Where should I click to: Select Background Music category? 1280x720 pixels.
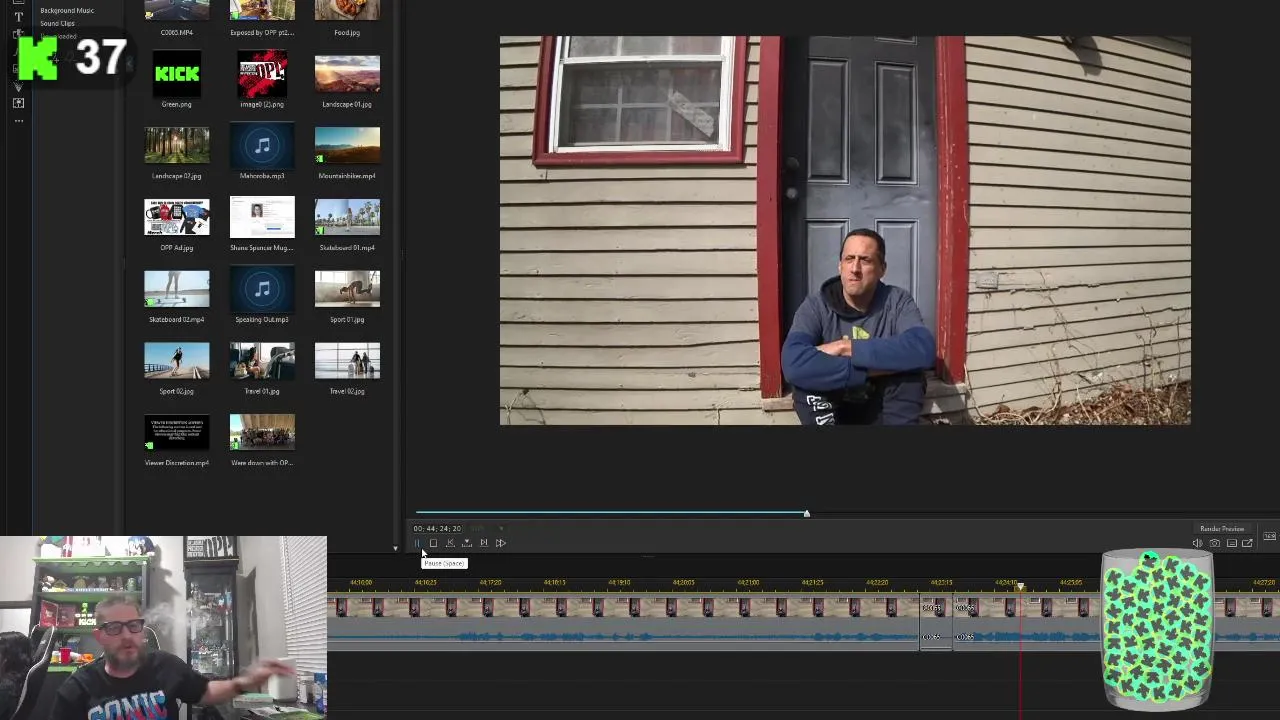67,10
